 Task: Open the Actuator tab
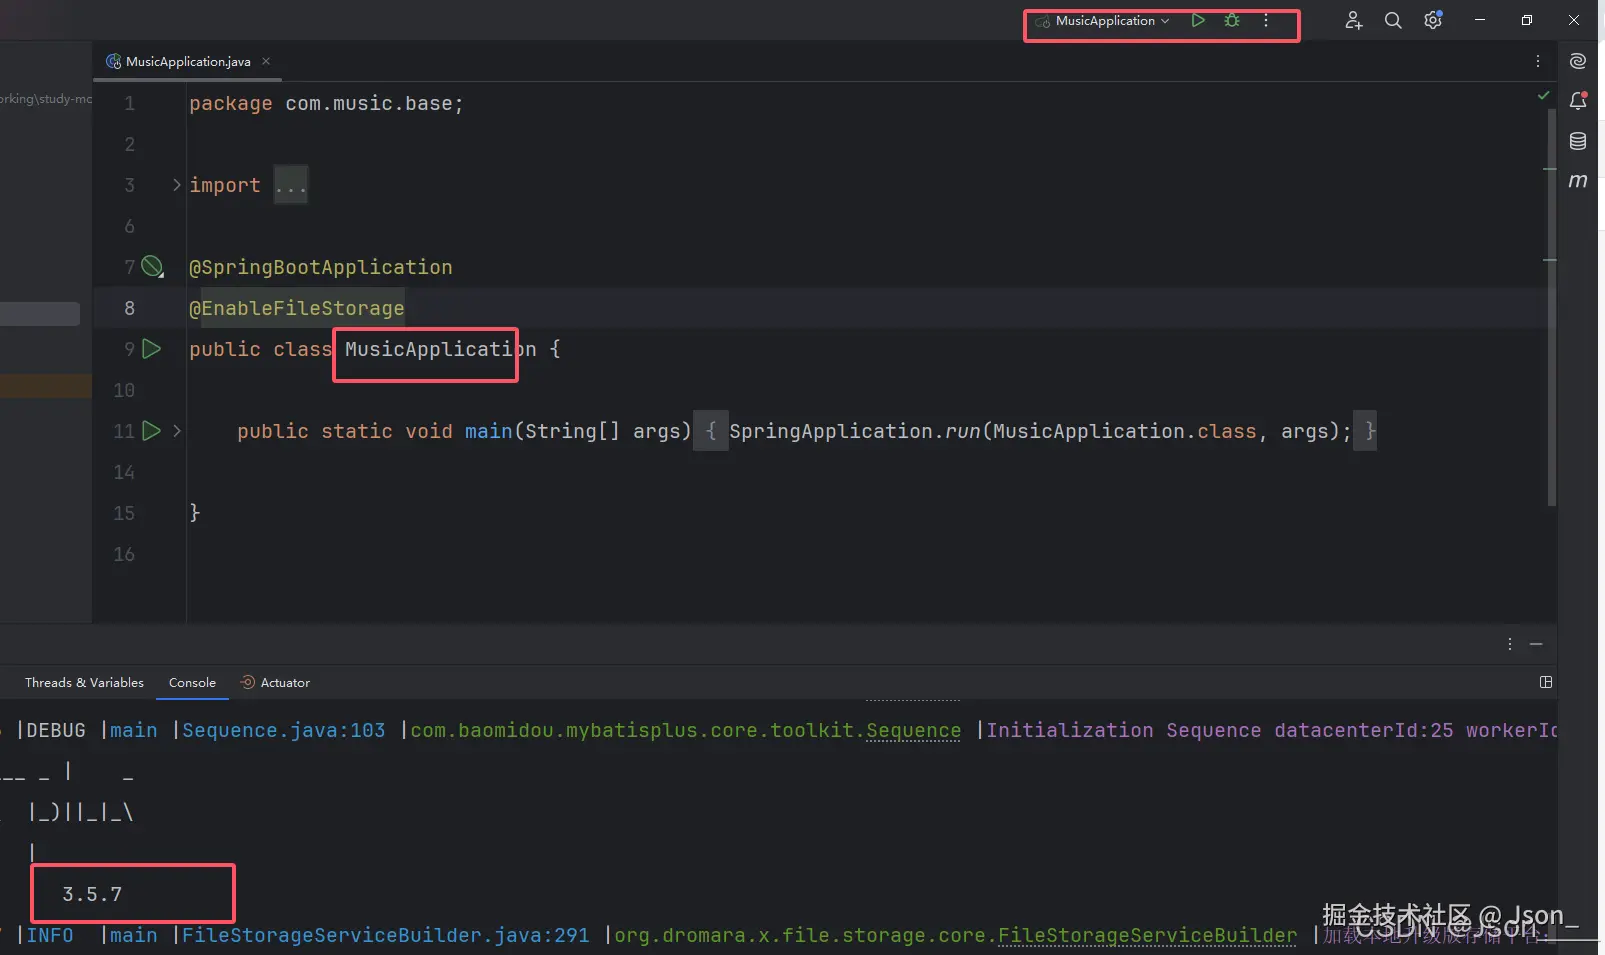point(275,683)
